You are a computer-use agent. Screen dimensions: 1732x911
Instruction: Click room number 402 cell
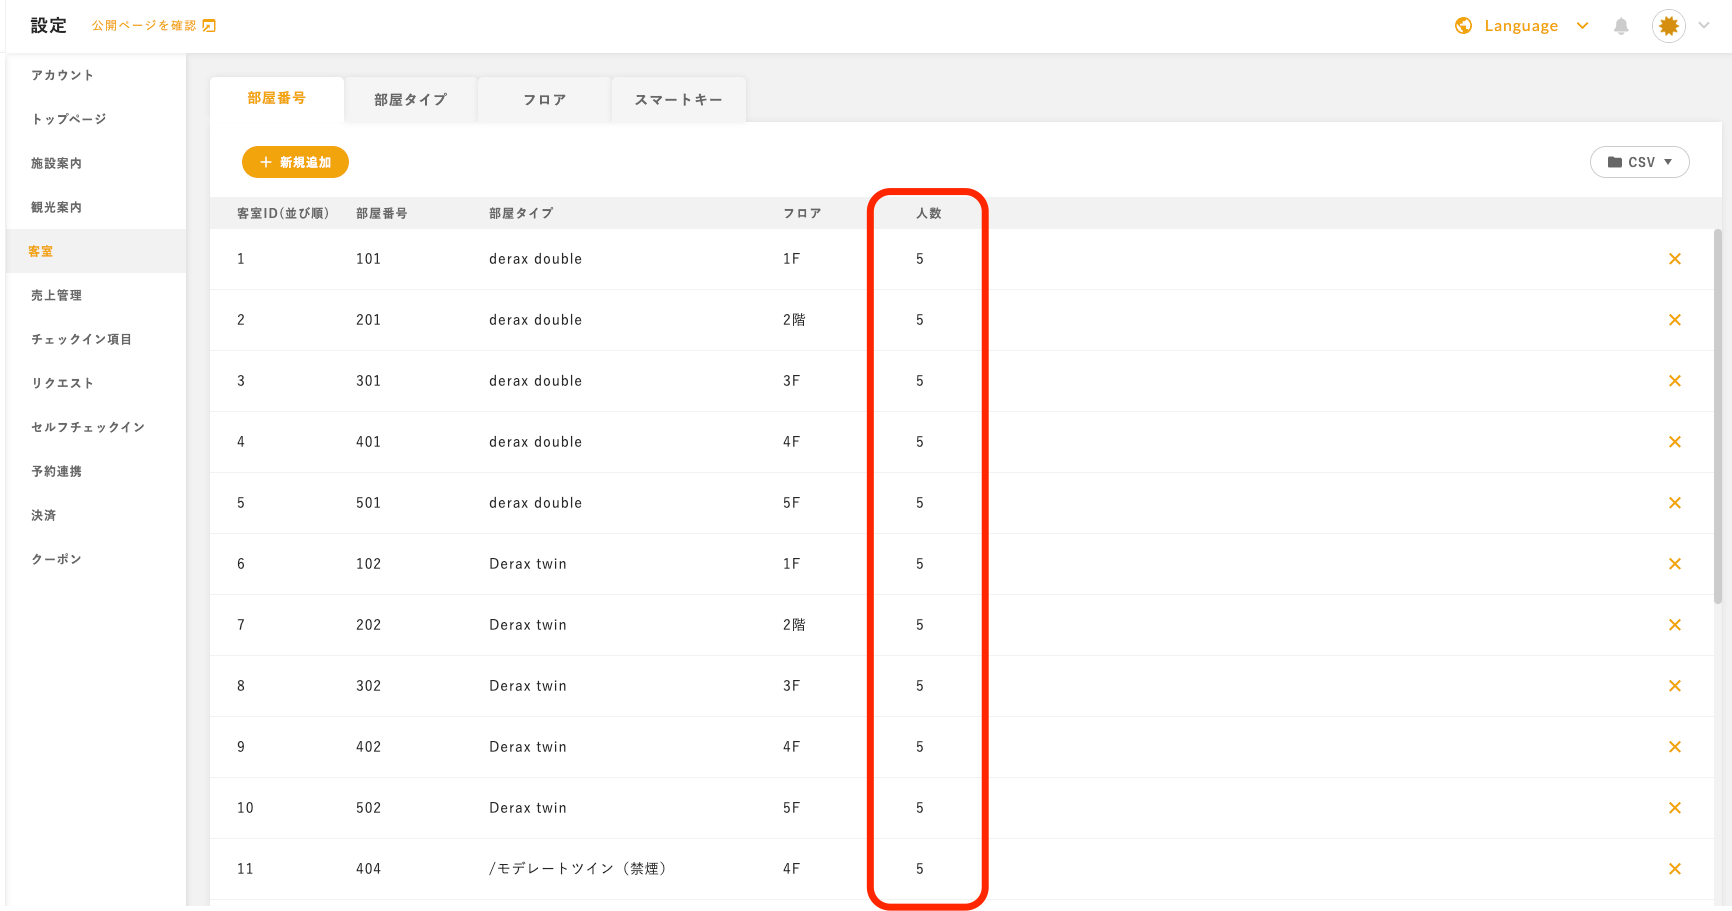368,747
